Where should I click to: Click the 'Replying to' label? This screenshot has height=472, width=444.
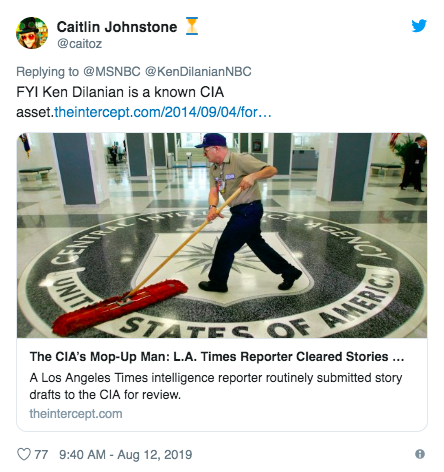click(48, 72)
